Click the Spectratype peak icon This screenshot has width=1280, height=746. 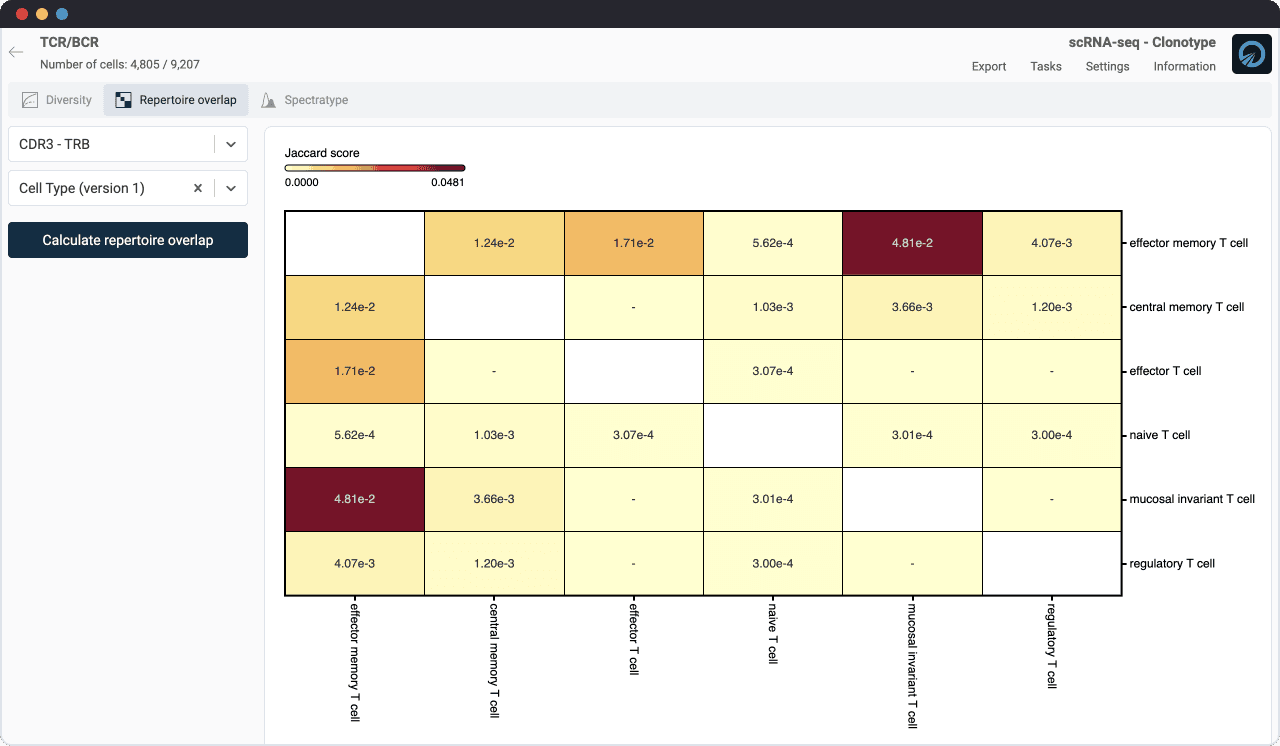tap(268, 100)
